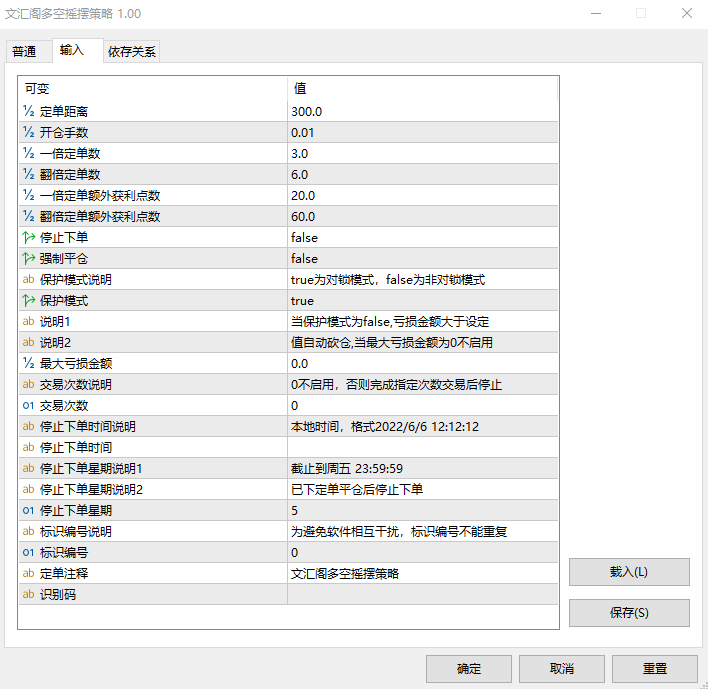
Task: Click the double-type icon beside 最大亏损金额
Action: pos(29,363)
